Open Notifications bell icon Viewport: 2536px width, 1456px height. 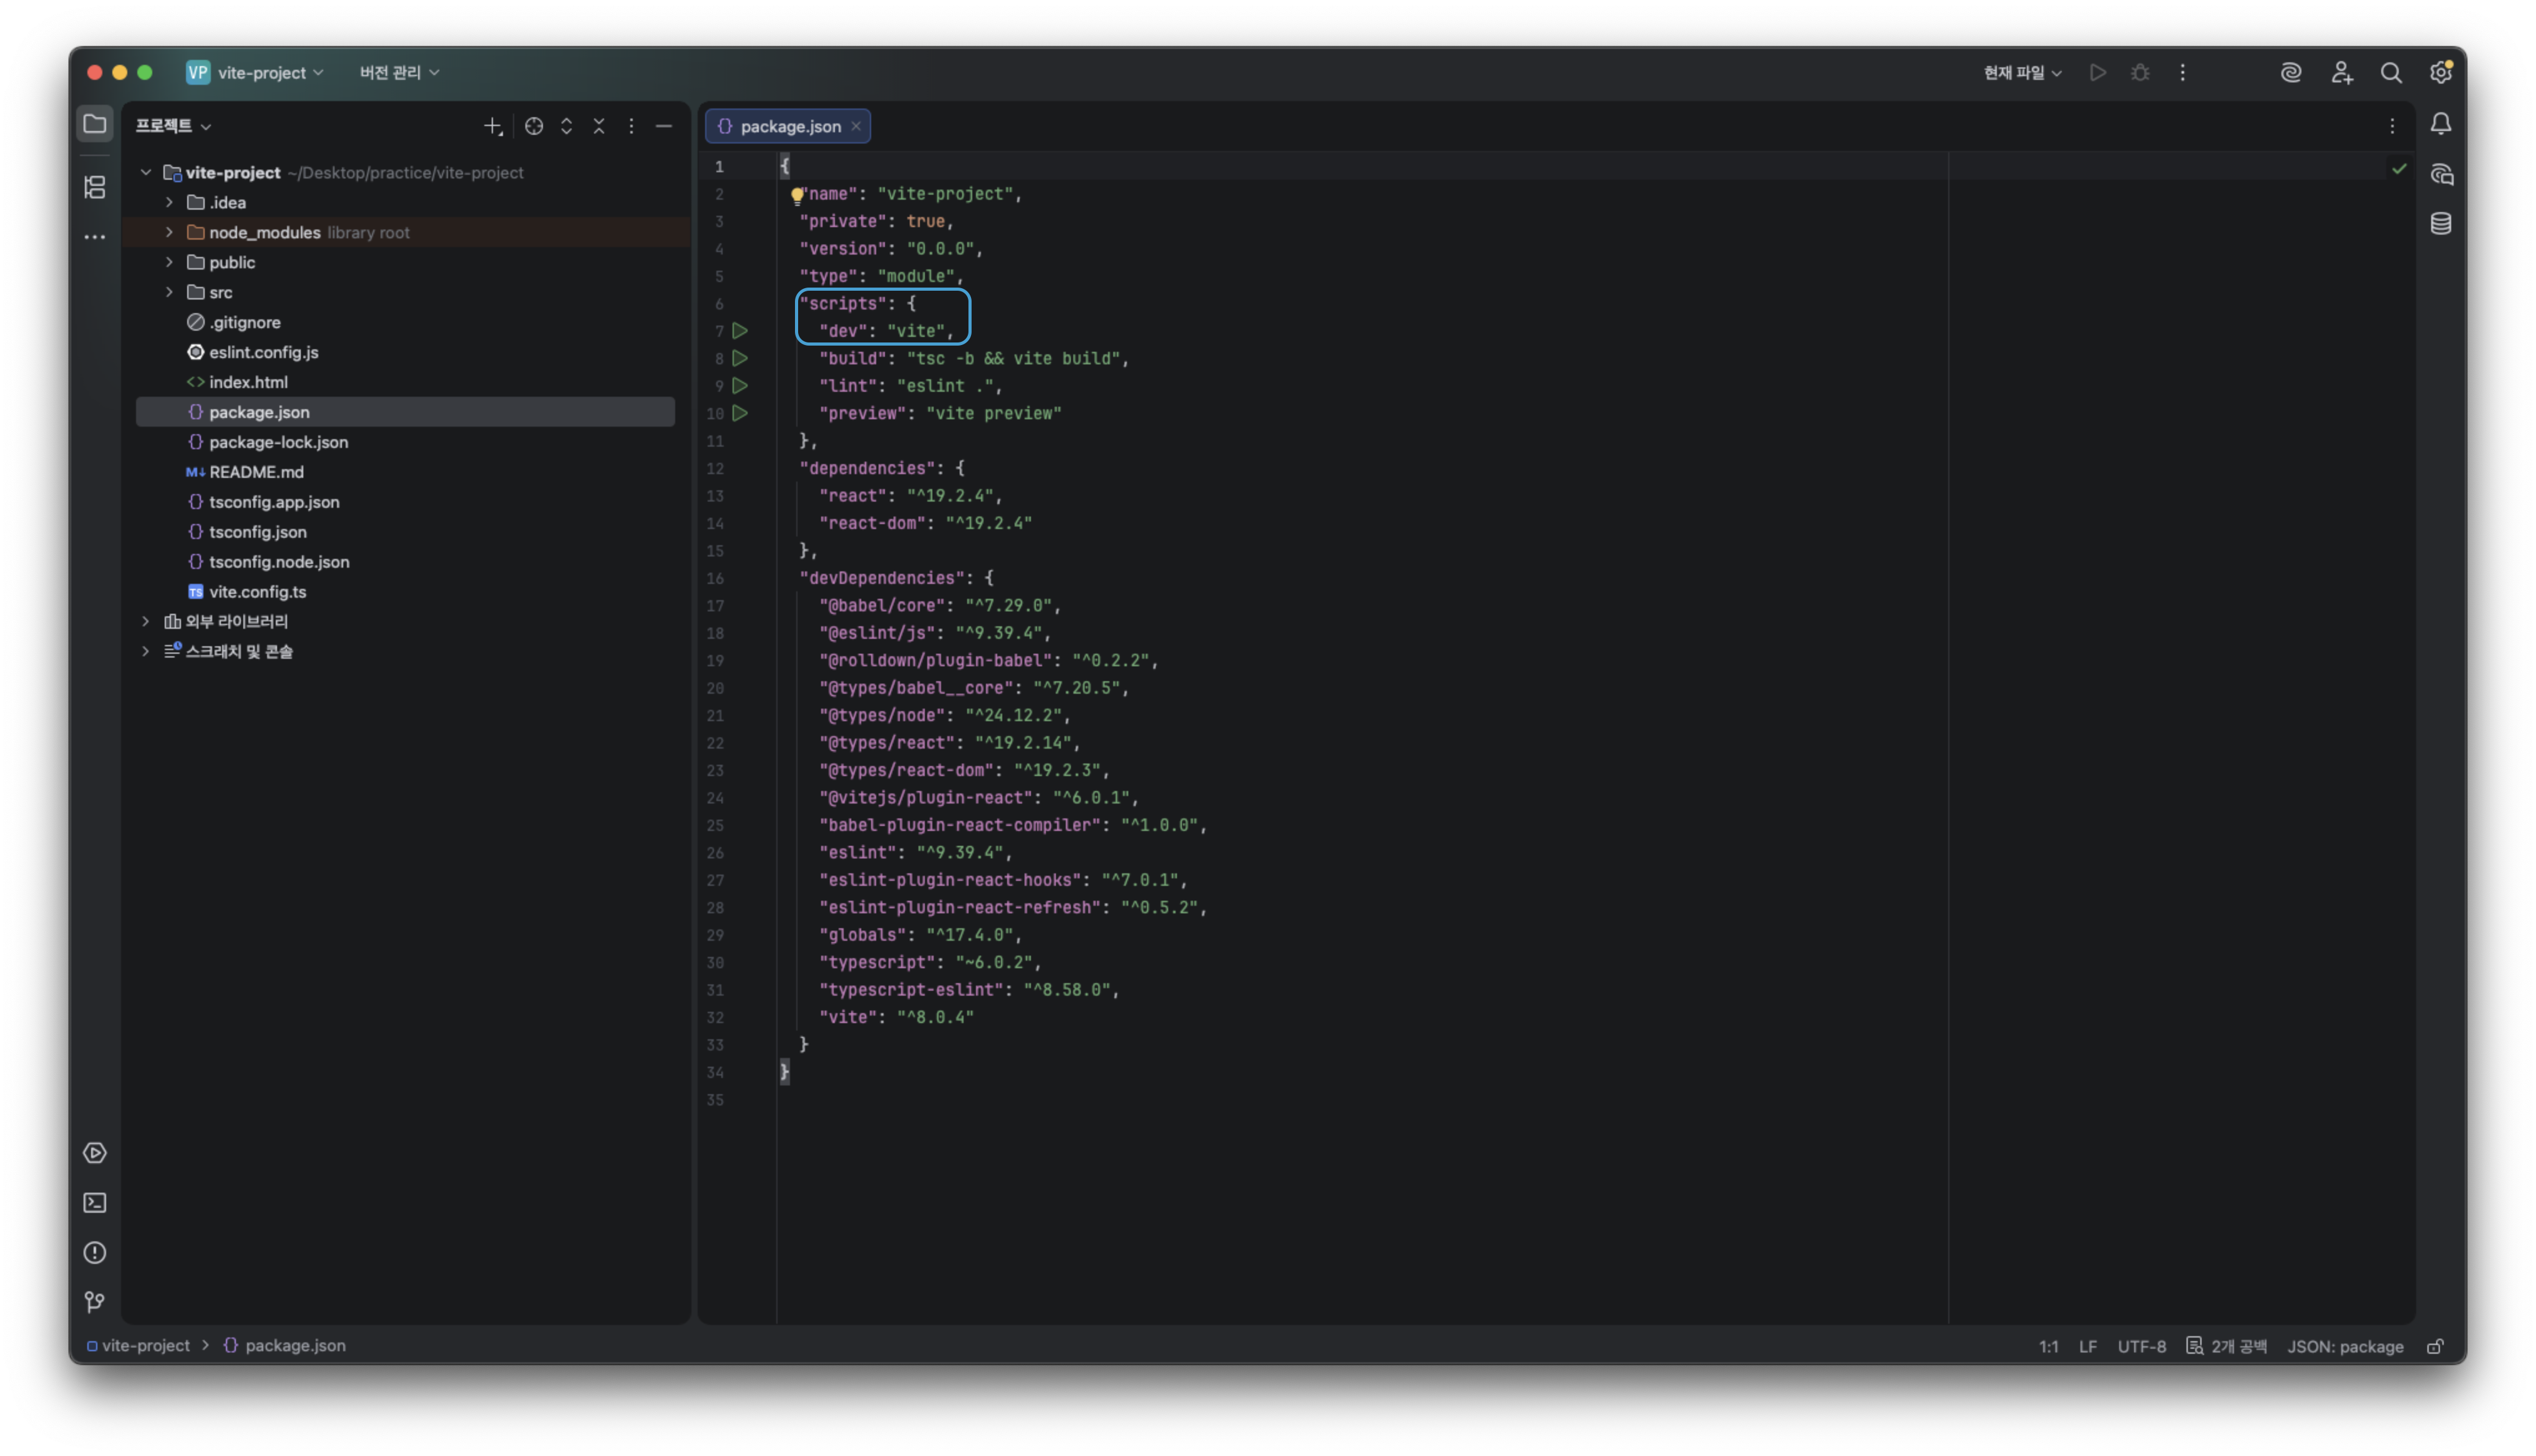[x=2441, y=124]
